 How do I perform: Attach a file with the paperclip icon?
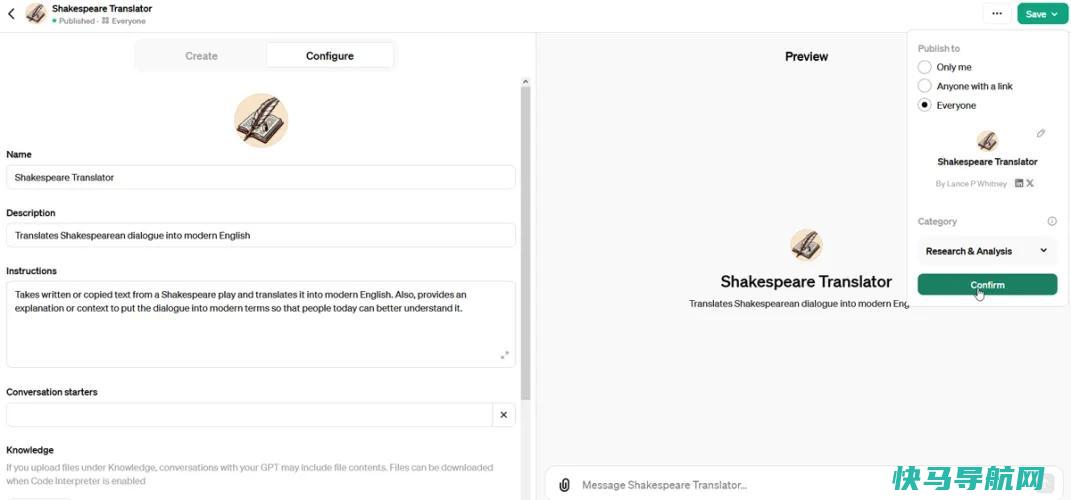pyautogui.click(x=564, y=485)
